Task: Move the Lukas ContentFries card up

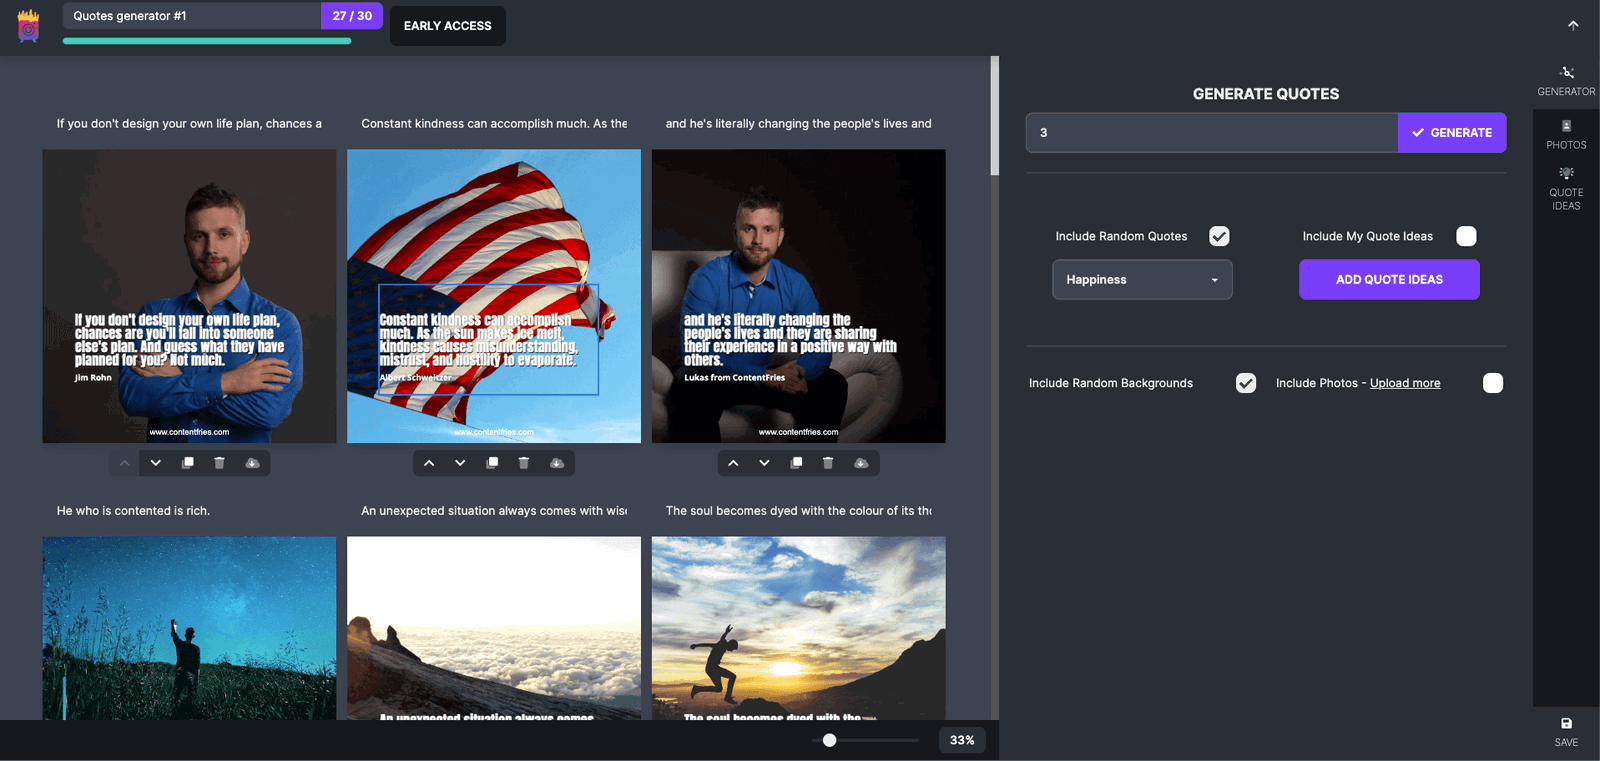Action: point(733,463)
